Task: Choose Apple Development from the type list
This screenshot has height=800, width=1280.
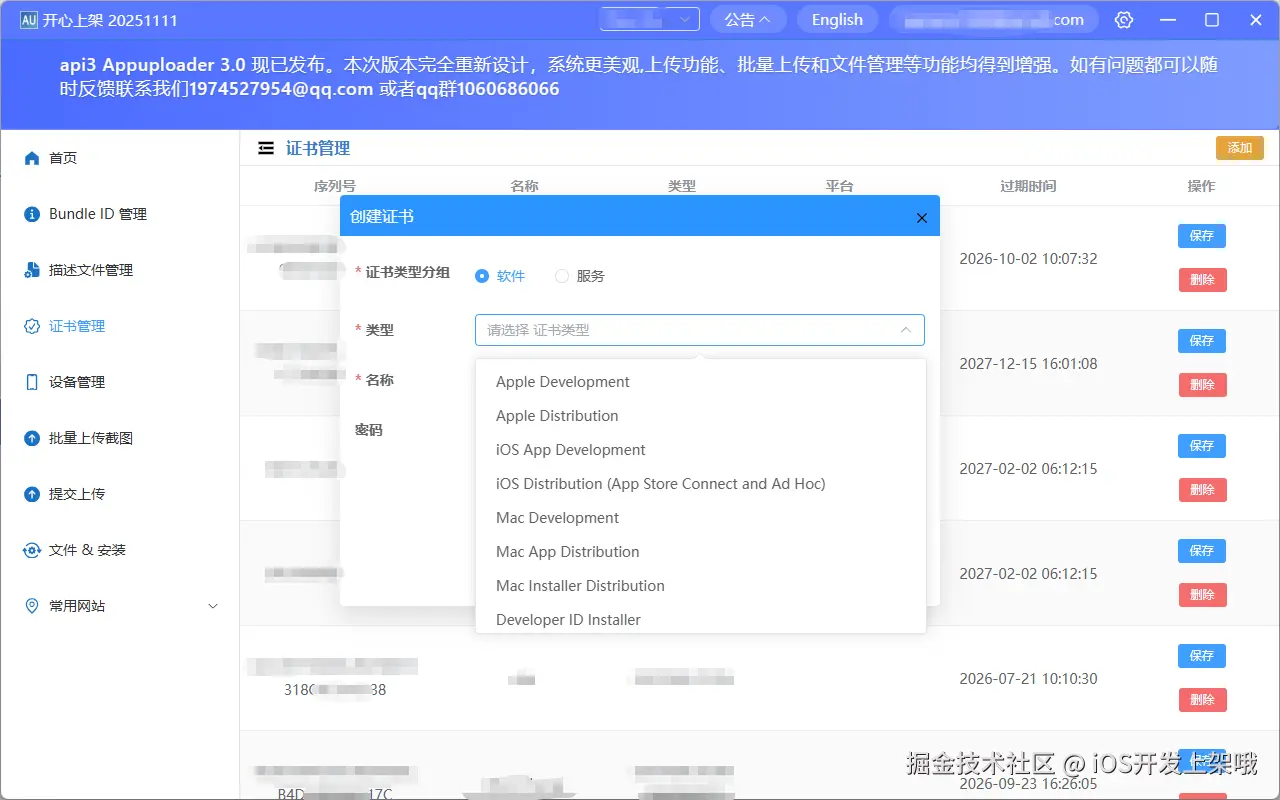Action: 562,381
